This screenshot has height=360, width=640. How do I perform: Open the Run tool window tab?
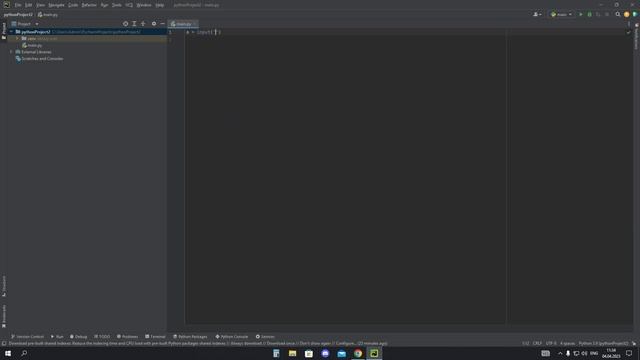tap(57, 337)
